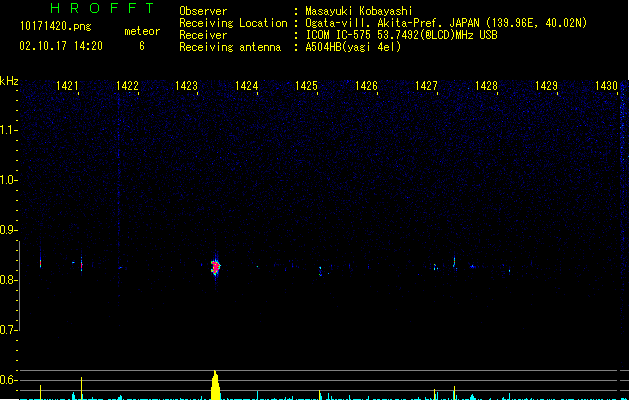629x400 pixels.
Task: Click the 1427 time axis marker
Action: tap(426, 86)
